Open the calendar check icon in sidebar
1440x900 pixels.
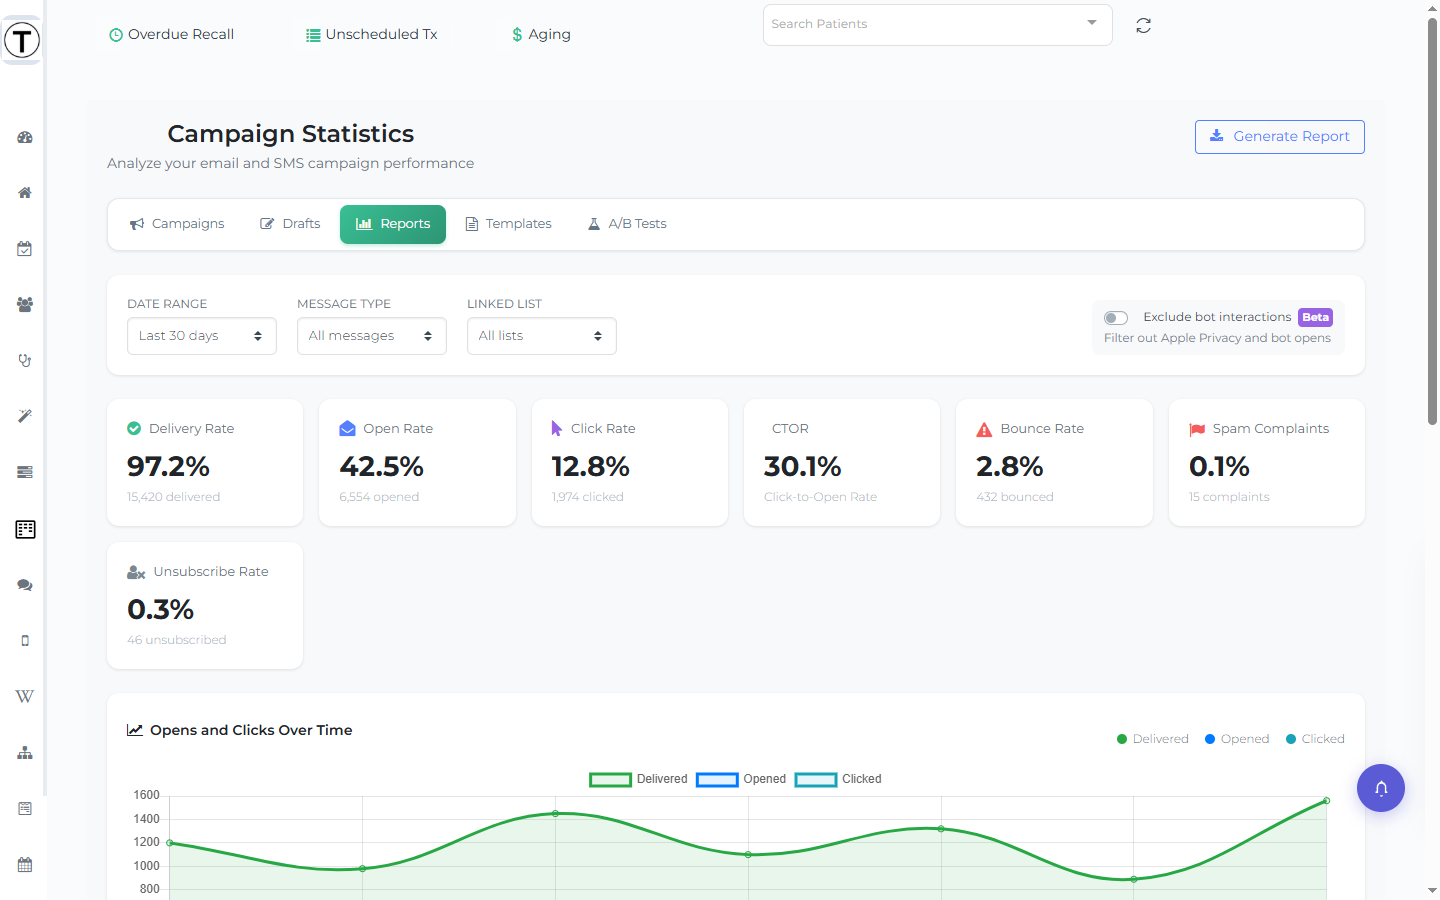click(x=25, y=249)
